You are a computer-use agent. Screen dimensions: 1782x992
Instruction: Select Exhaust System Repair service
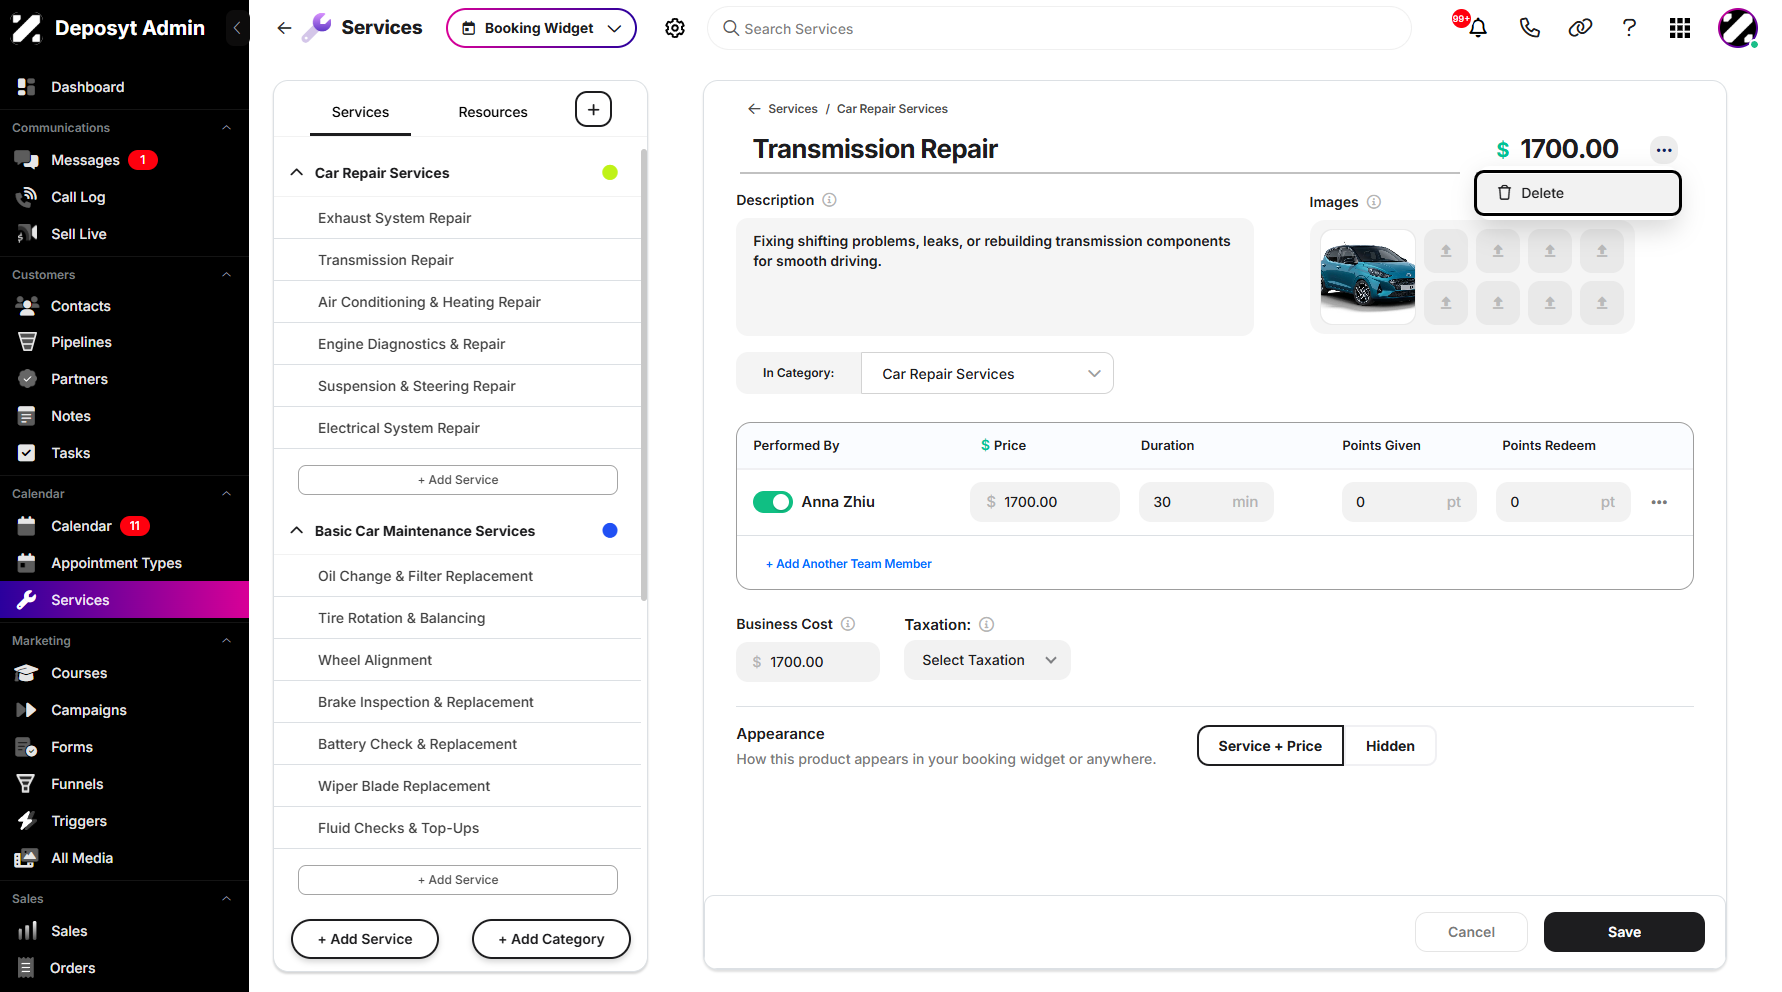457,218
